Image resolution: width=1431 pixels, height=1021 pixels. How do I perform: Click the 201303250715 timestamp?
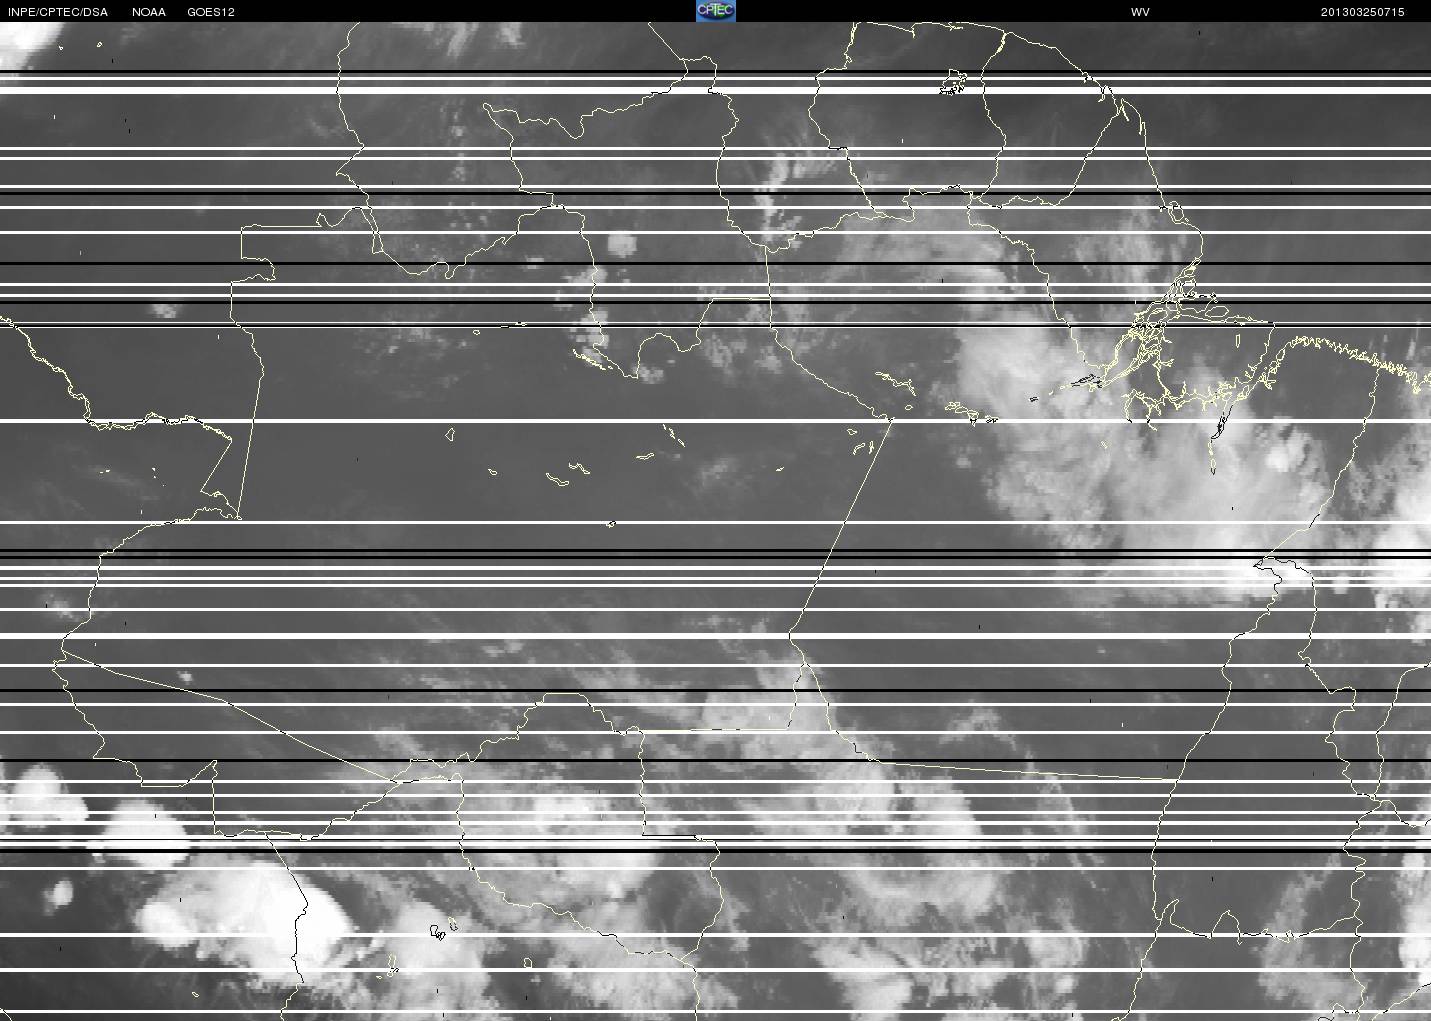1362,12
